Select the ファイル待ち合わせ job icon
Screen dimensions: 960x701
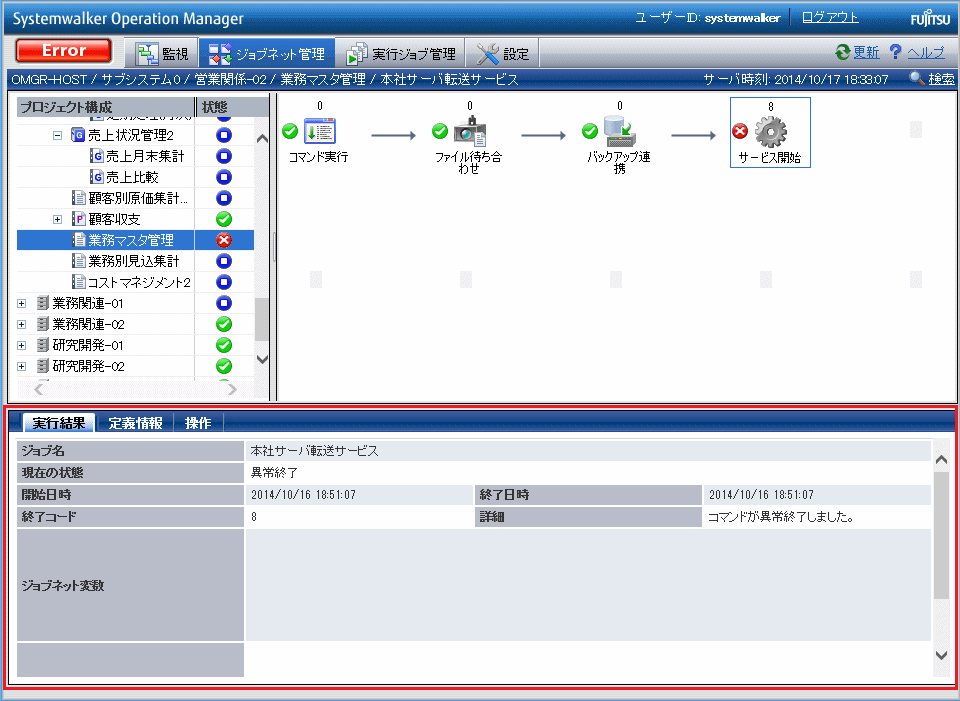tap(470, 130)
